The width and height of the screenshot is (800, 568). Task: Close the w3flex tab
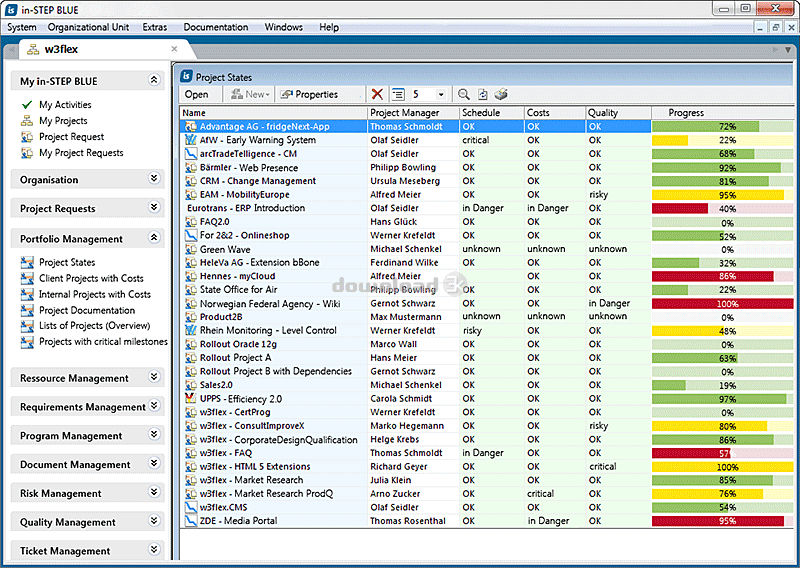pos(174,49)
